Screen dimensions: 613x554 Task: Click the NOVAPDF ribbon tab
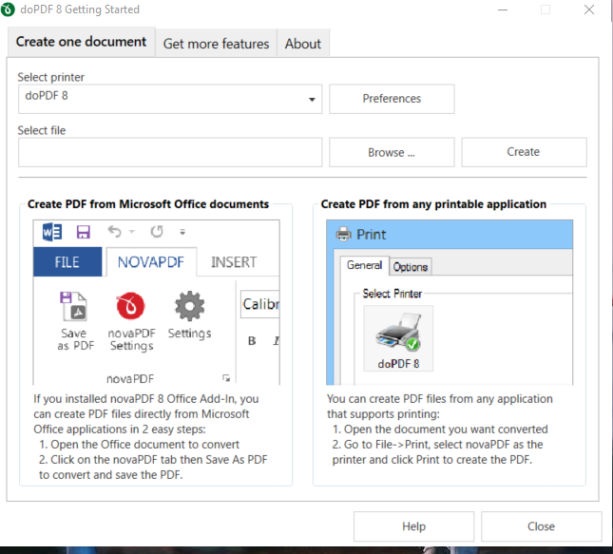point(151,262)
